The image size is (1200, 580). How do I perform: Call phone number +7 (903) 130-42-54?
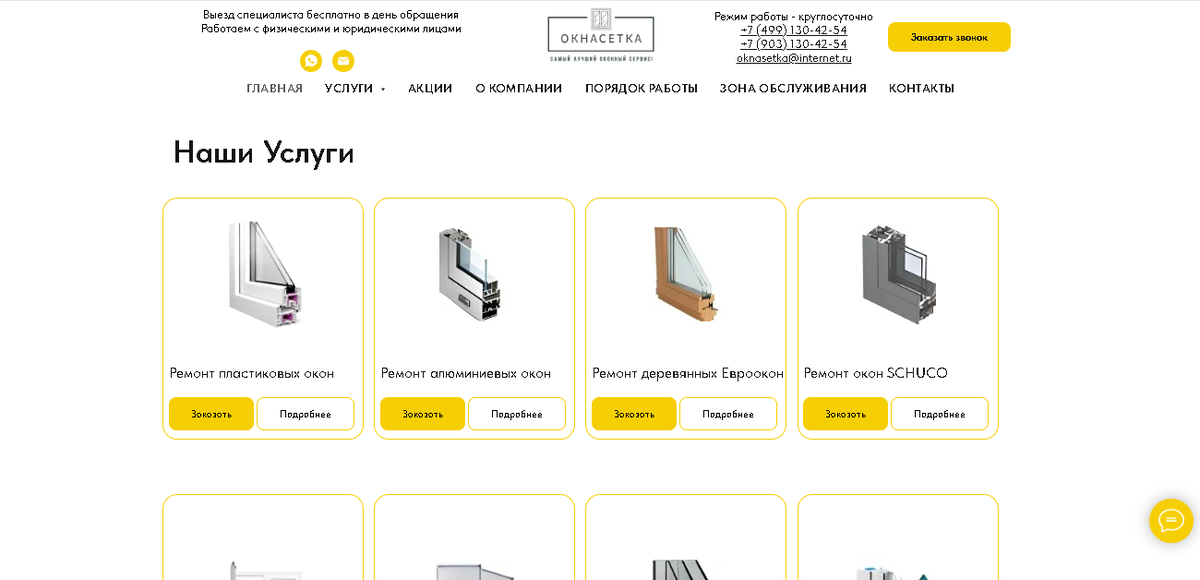tap(794, 44)
